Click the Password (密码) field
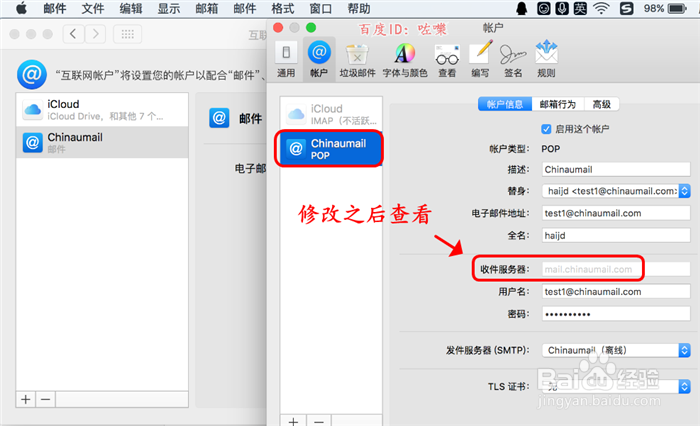 pos(616,314)
